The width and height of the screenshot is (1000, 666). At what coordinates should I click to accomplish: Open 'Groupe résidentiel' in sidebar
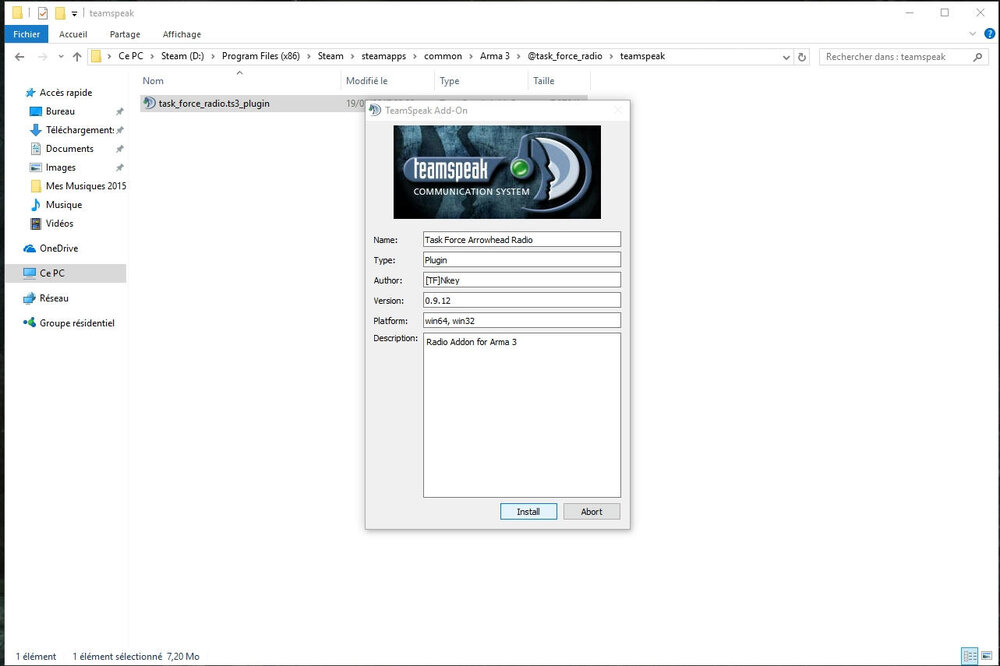(x=77, y=323)
